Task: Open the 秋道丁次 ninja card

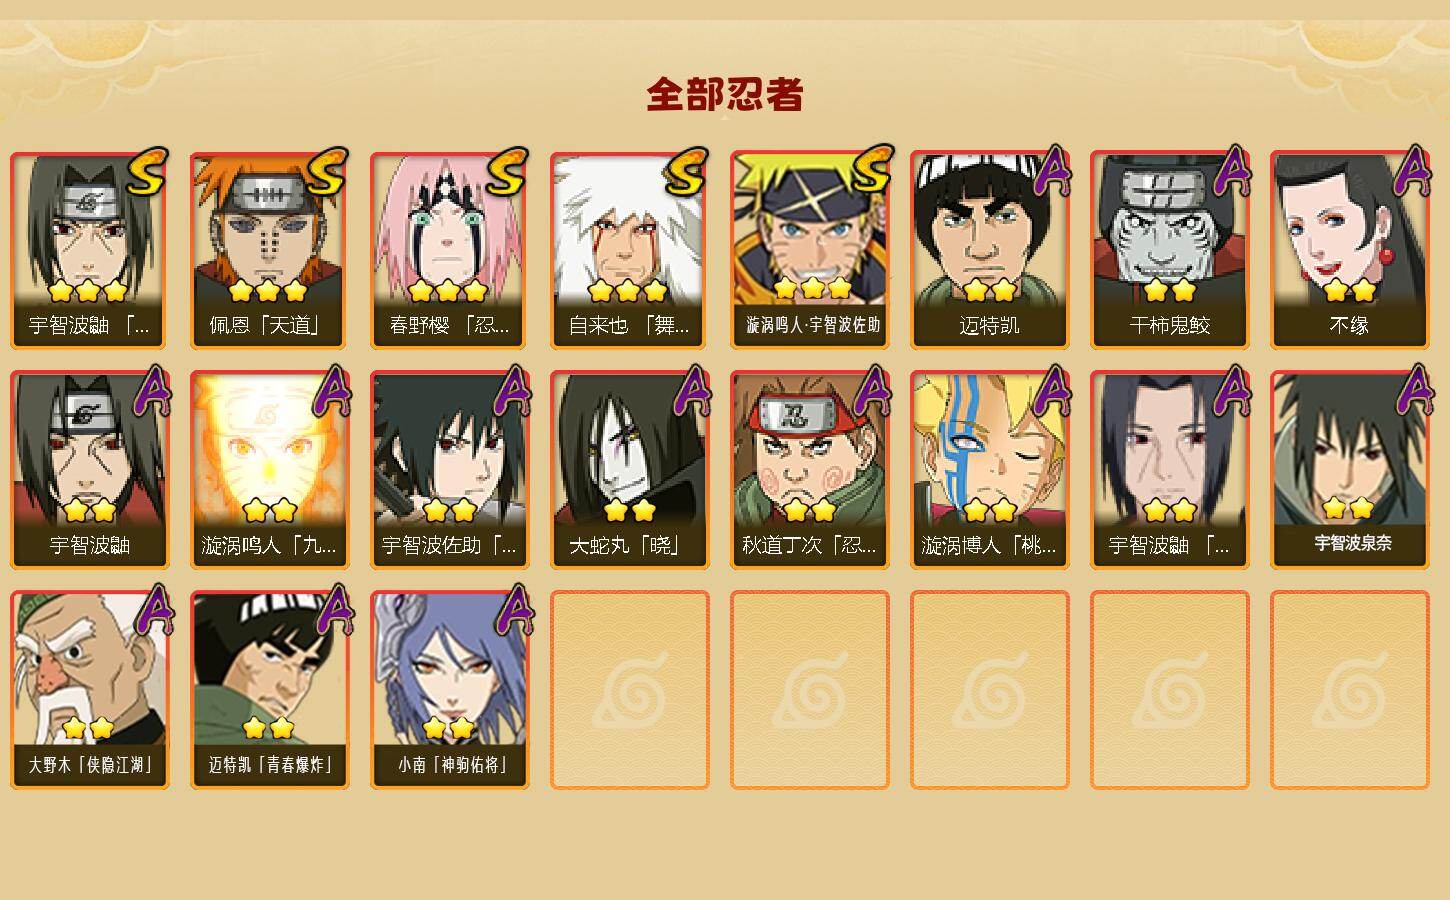Action: pyautogui.click(x=809, y=470)
